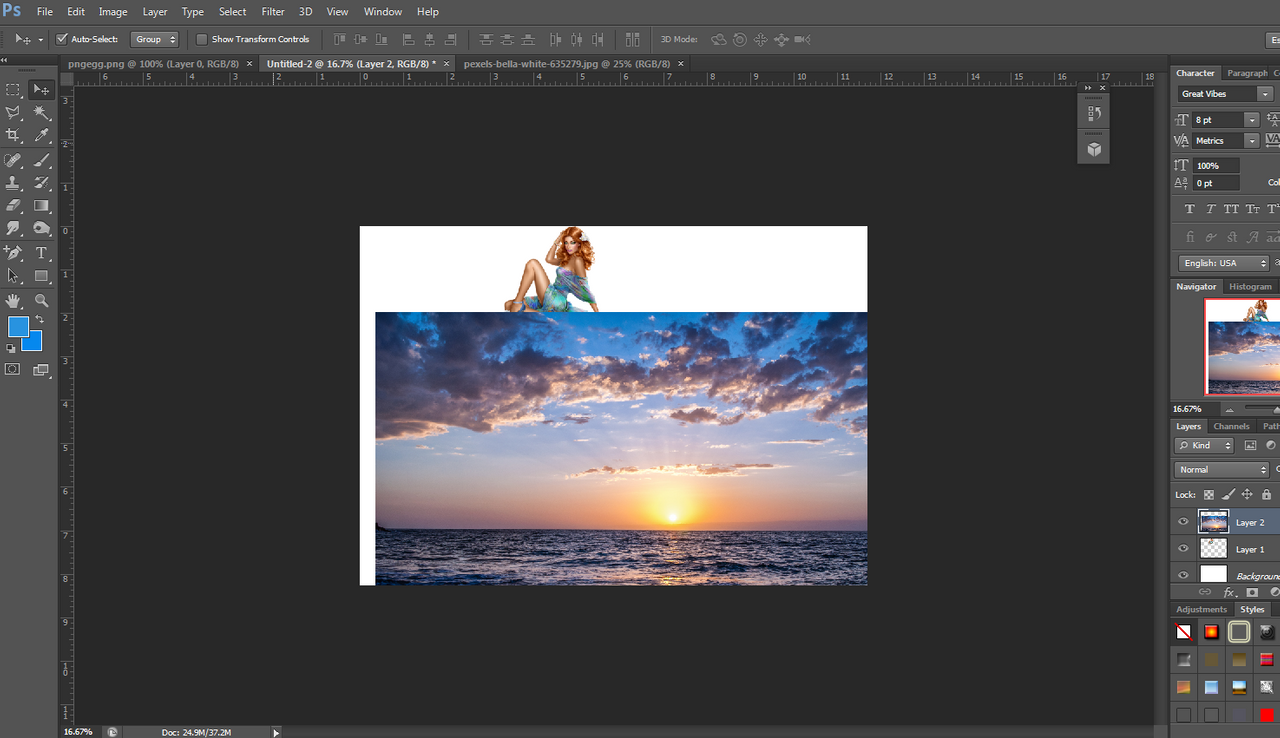Open the Filter menu
This screenshot has width=1280, height=738.
pyautogui.click(x=273, y=12)
